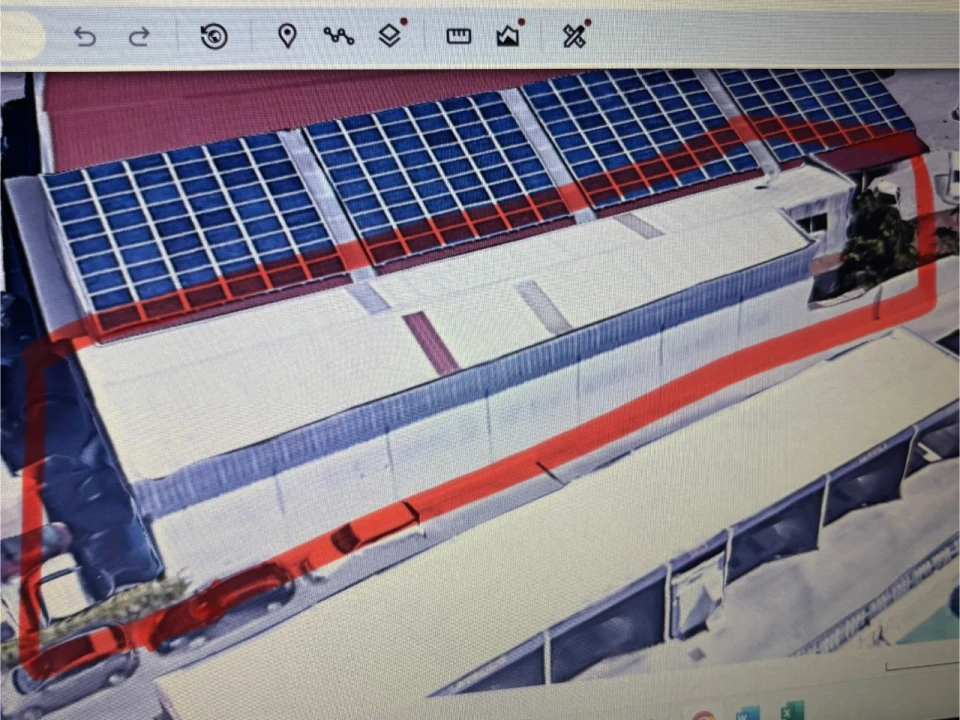Open Microsoft Word from the taskbar
The width and height of the screenshot is (960, 720).
pos(748,714)
